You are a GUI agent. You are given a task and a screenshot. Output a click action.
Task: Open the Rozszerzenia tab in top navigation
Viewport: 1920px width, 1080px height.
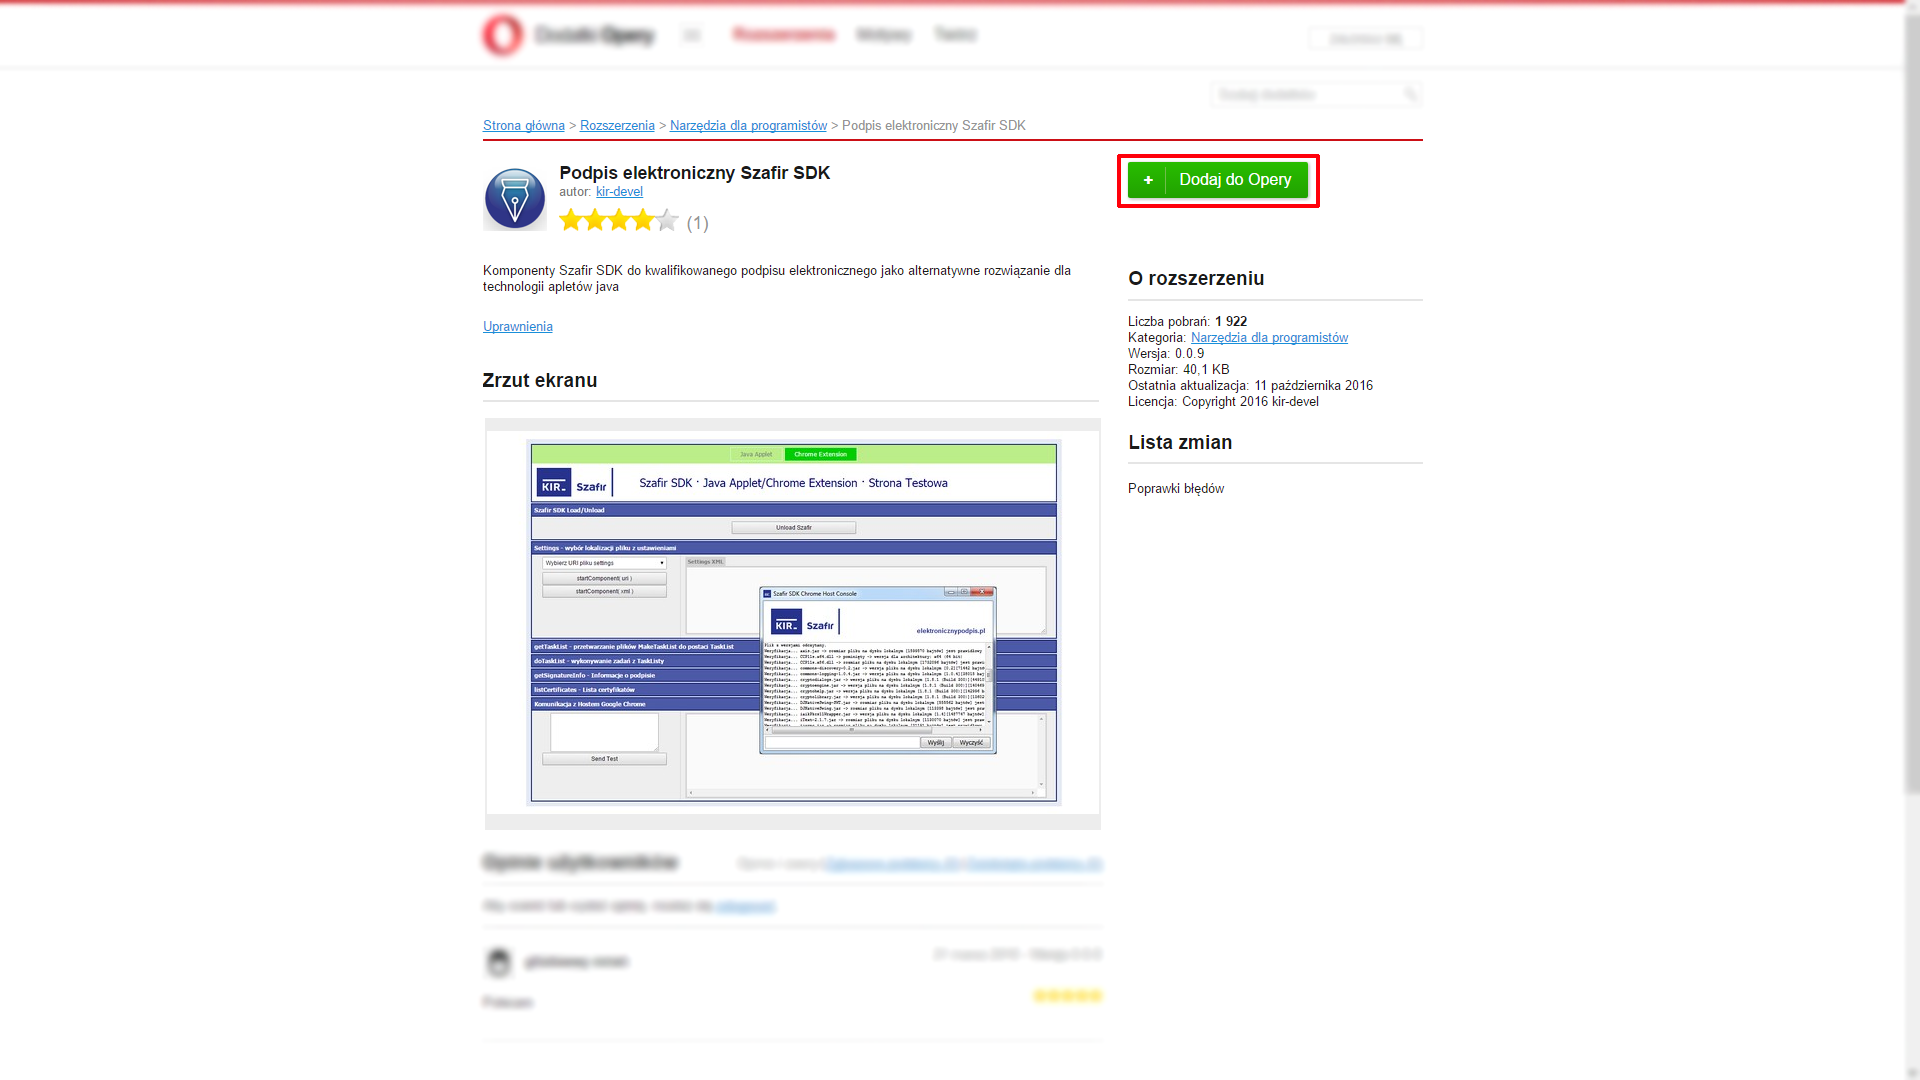click(783, 35)
